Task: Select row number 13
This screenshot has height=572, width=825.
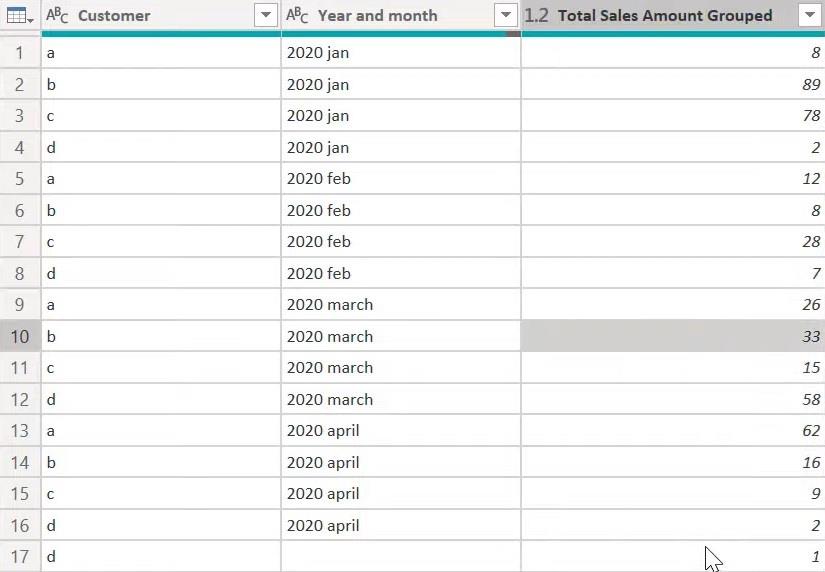Action: (20, 431)
